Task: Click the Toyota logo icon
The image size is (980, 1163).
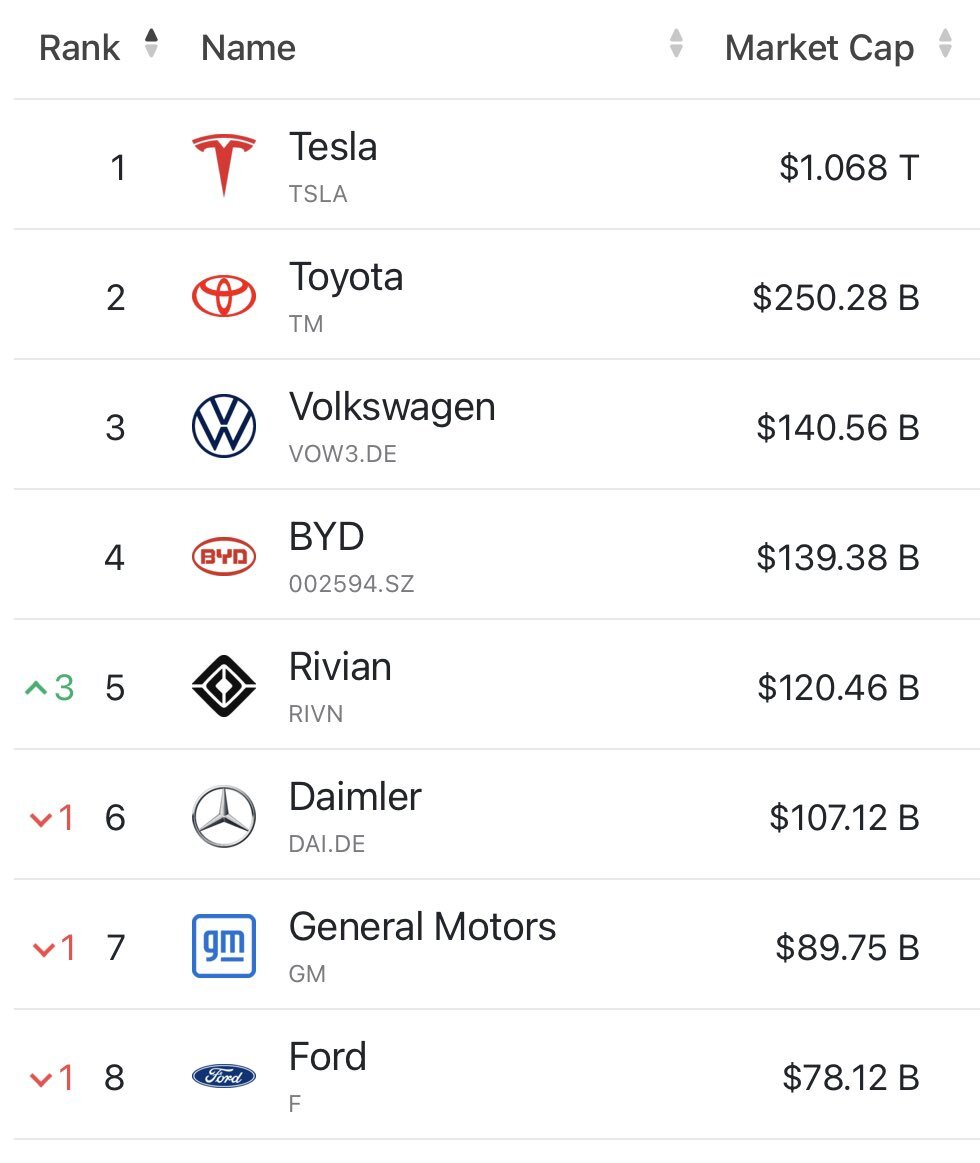Action: tap(223, 297)
